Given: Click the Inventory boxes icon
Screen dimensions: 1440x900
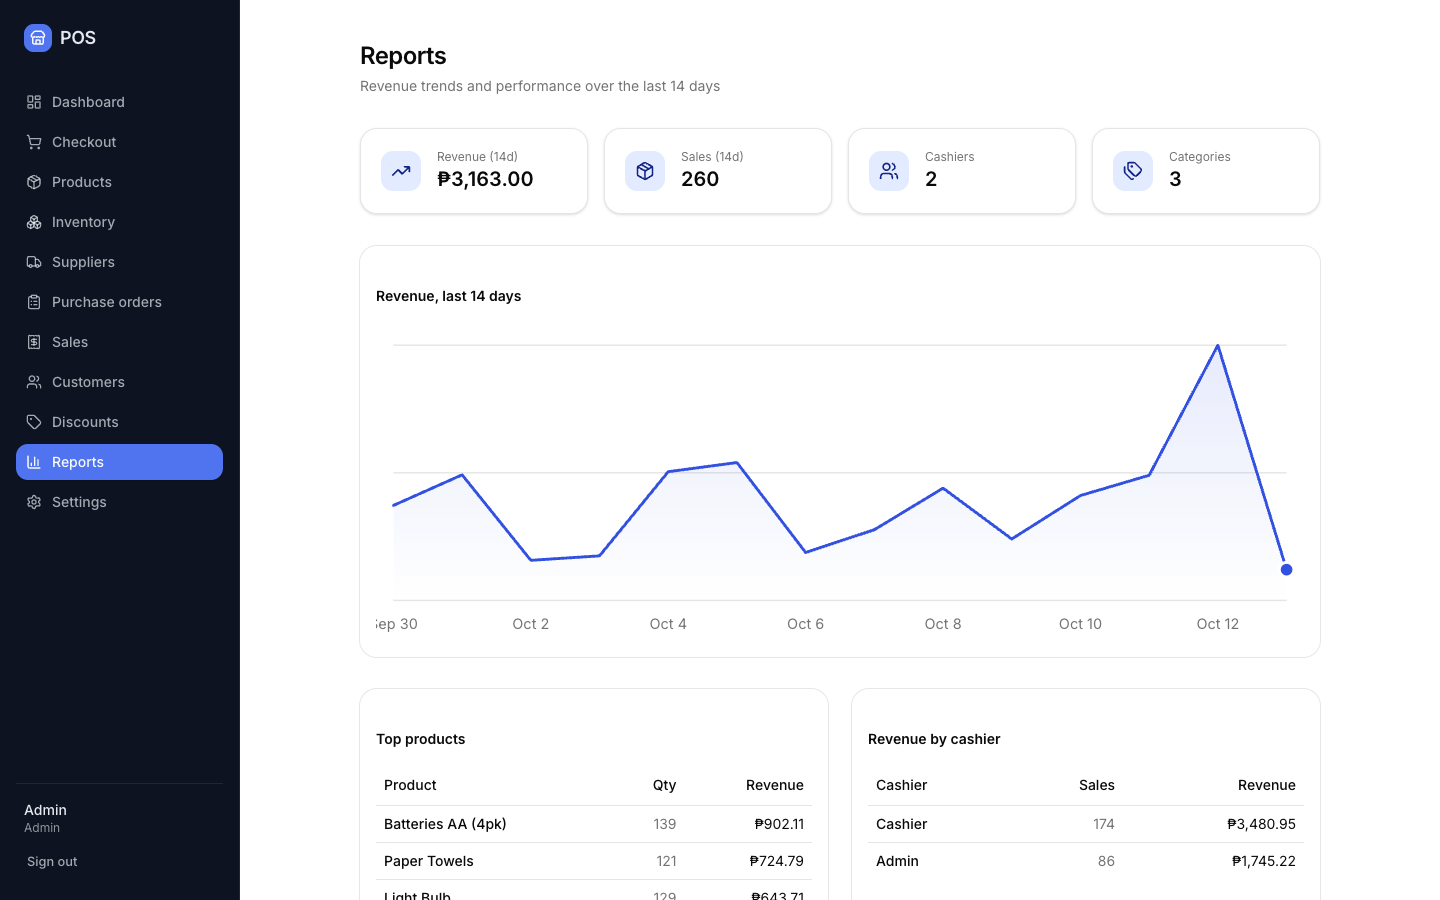Looking at the screenshot, I should pyautogui.click(x=34, y=222).
